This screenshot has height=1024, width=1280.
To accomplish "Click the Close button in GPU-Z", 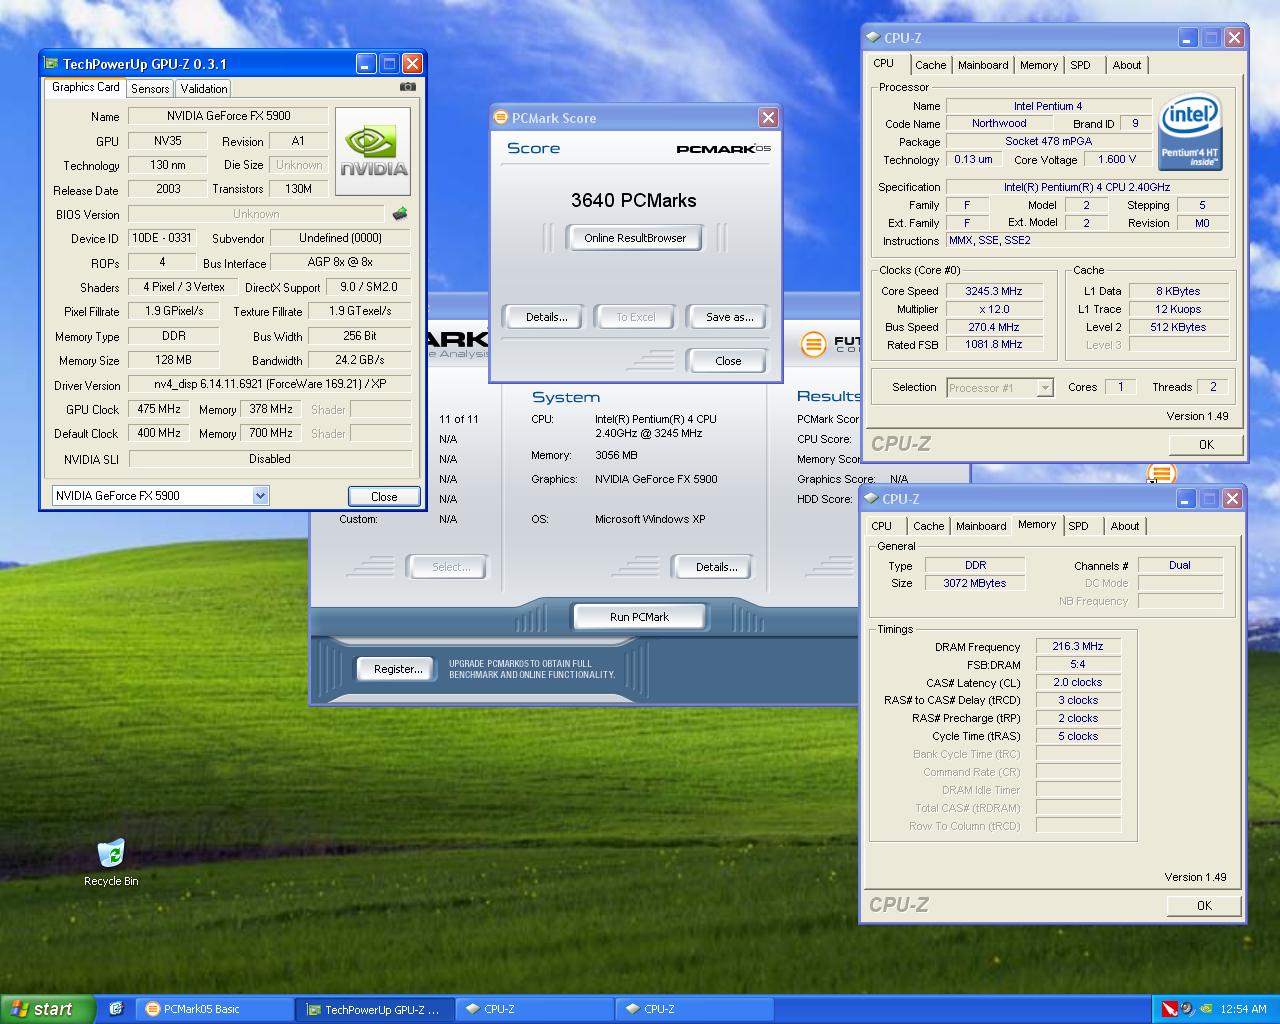I will (x=384, y=496).
